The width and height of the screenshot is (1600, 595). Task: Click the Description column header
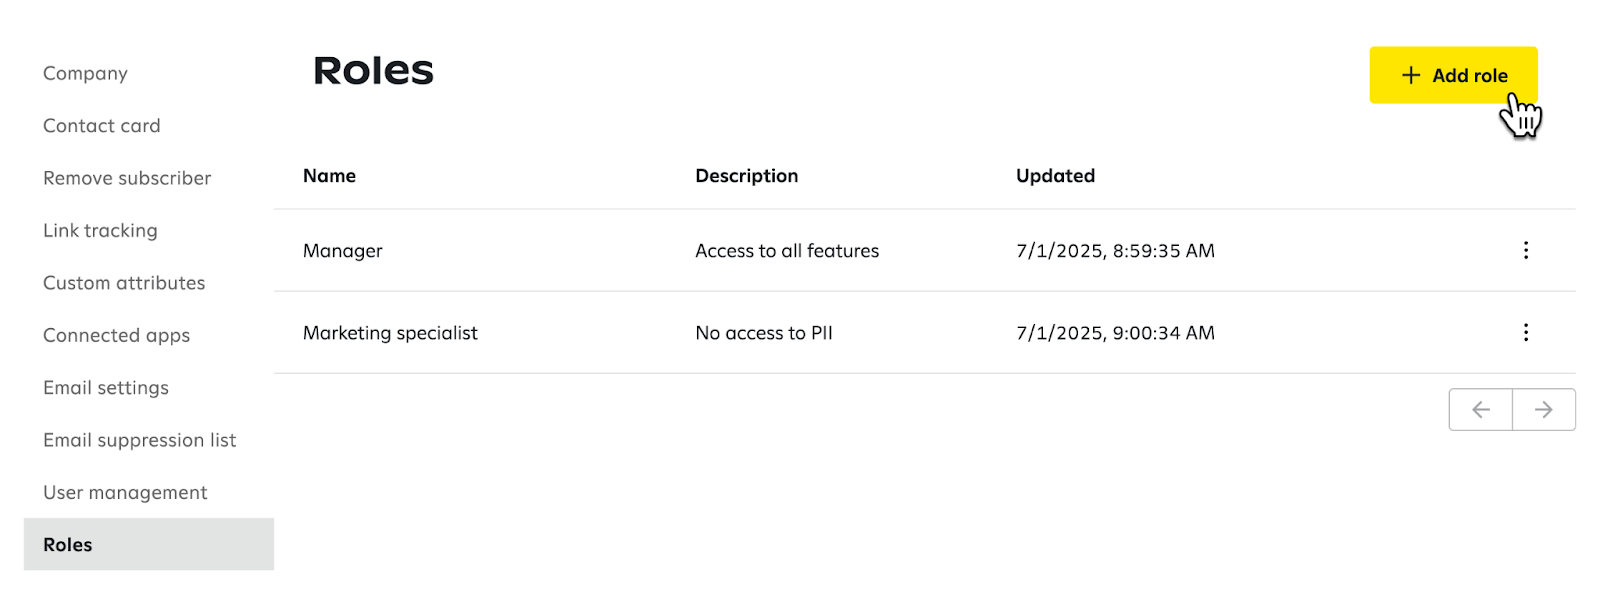click(x=746, y=176)
